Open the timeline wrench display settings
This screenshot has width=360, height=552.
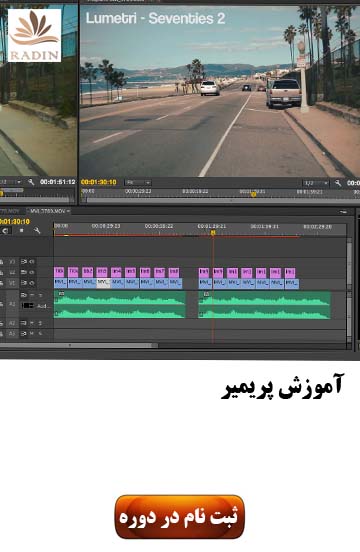click(x=37, y=231)
